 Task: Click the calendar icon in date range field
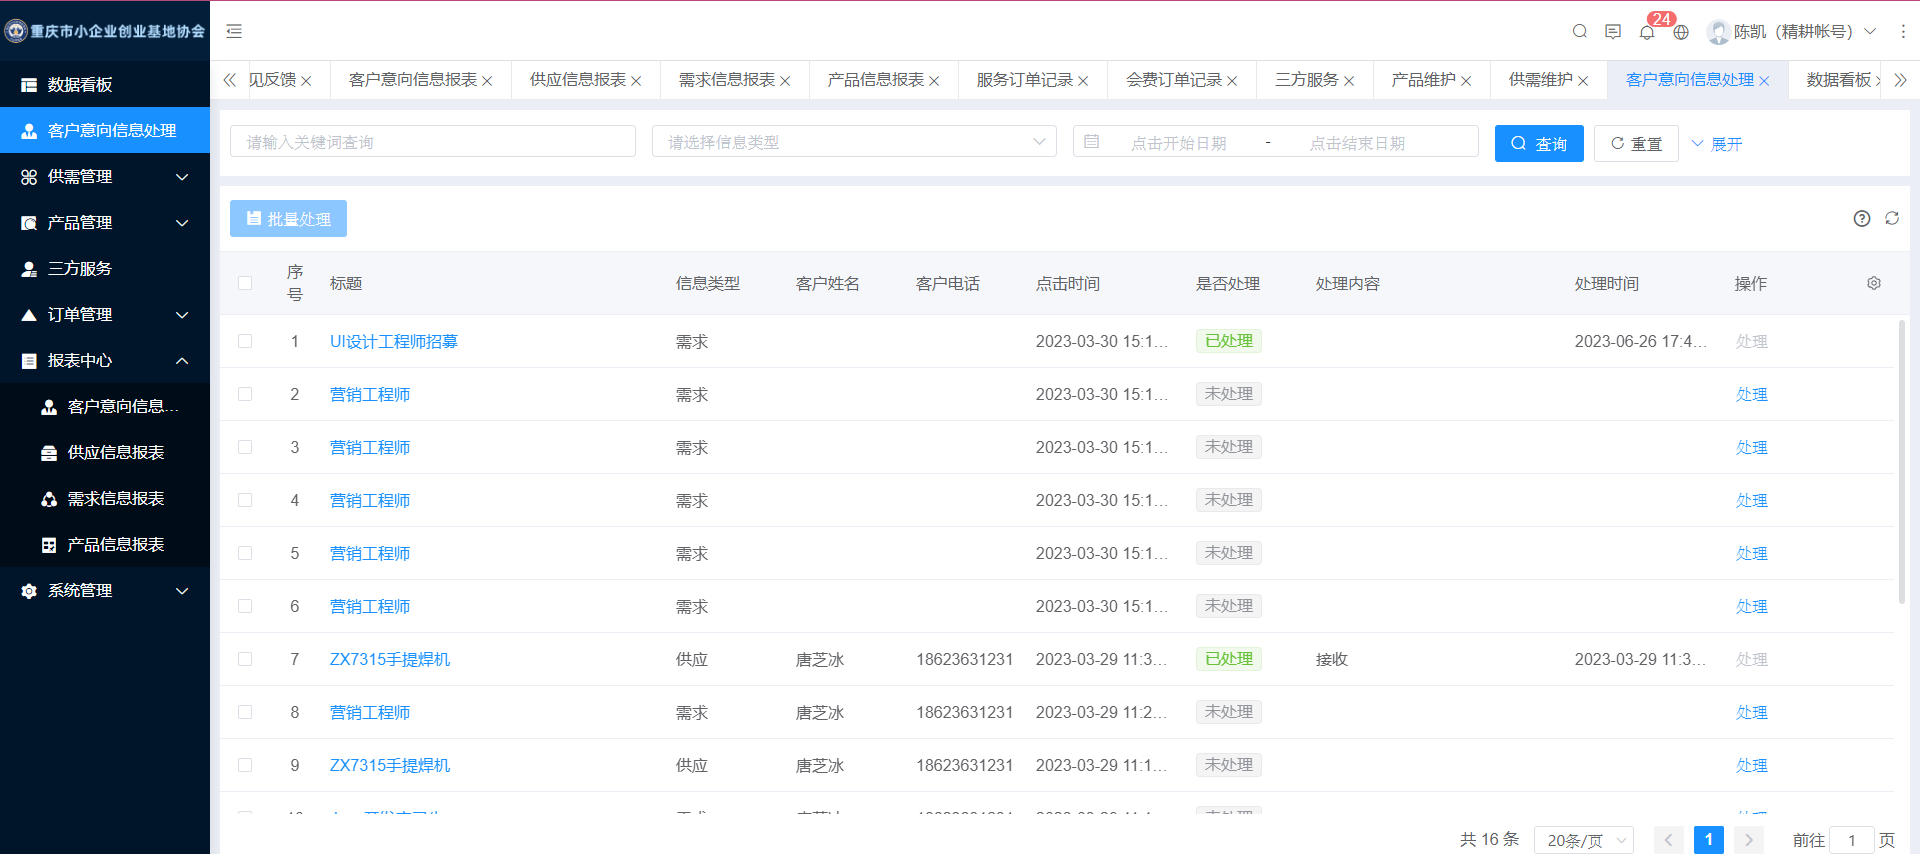1092,142
